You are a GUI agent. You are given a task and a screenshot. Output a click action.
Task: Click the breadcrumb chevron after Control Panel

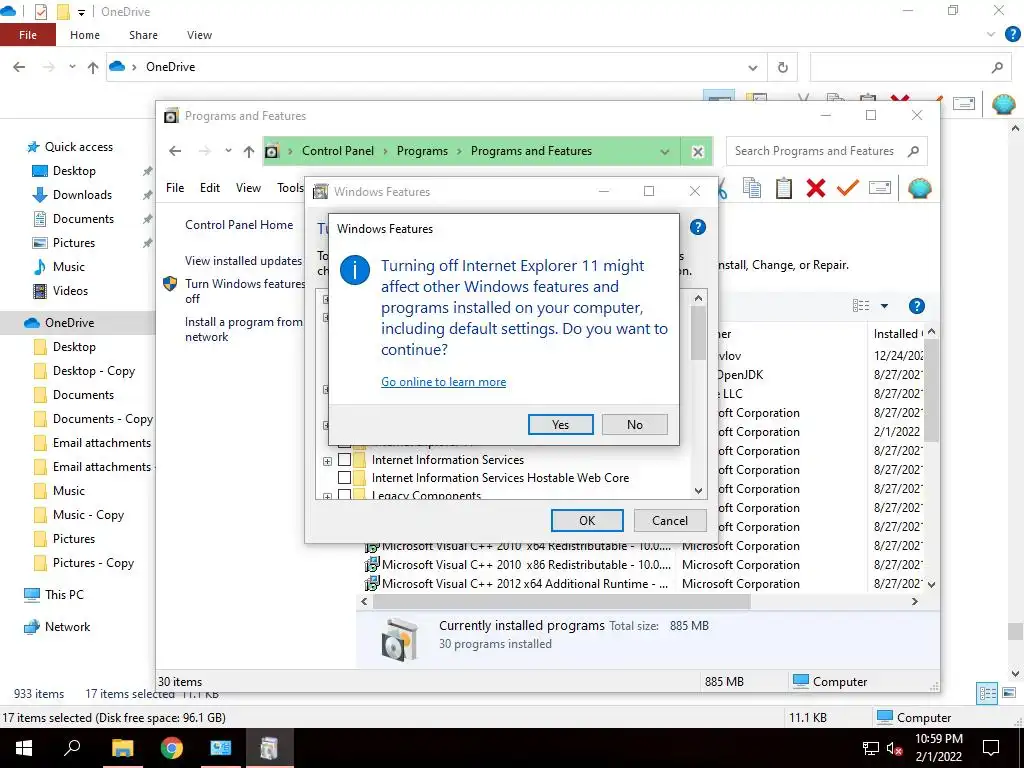coord(385,152)
